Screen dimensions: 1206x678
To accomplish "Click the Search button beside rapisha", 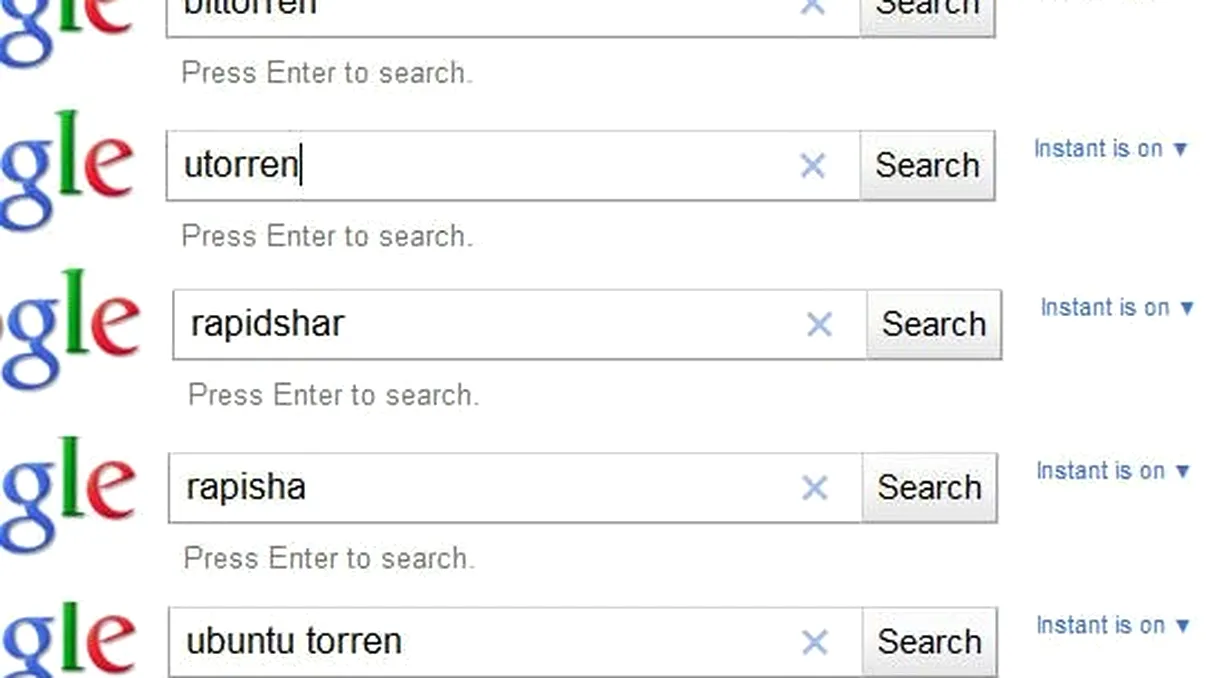I will 929,488.
